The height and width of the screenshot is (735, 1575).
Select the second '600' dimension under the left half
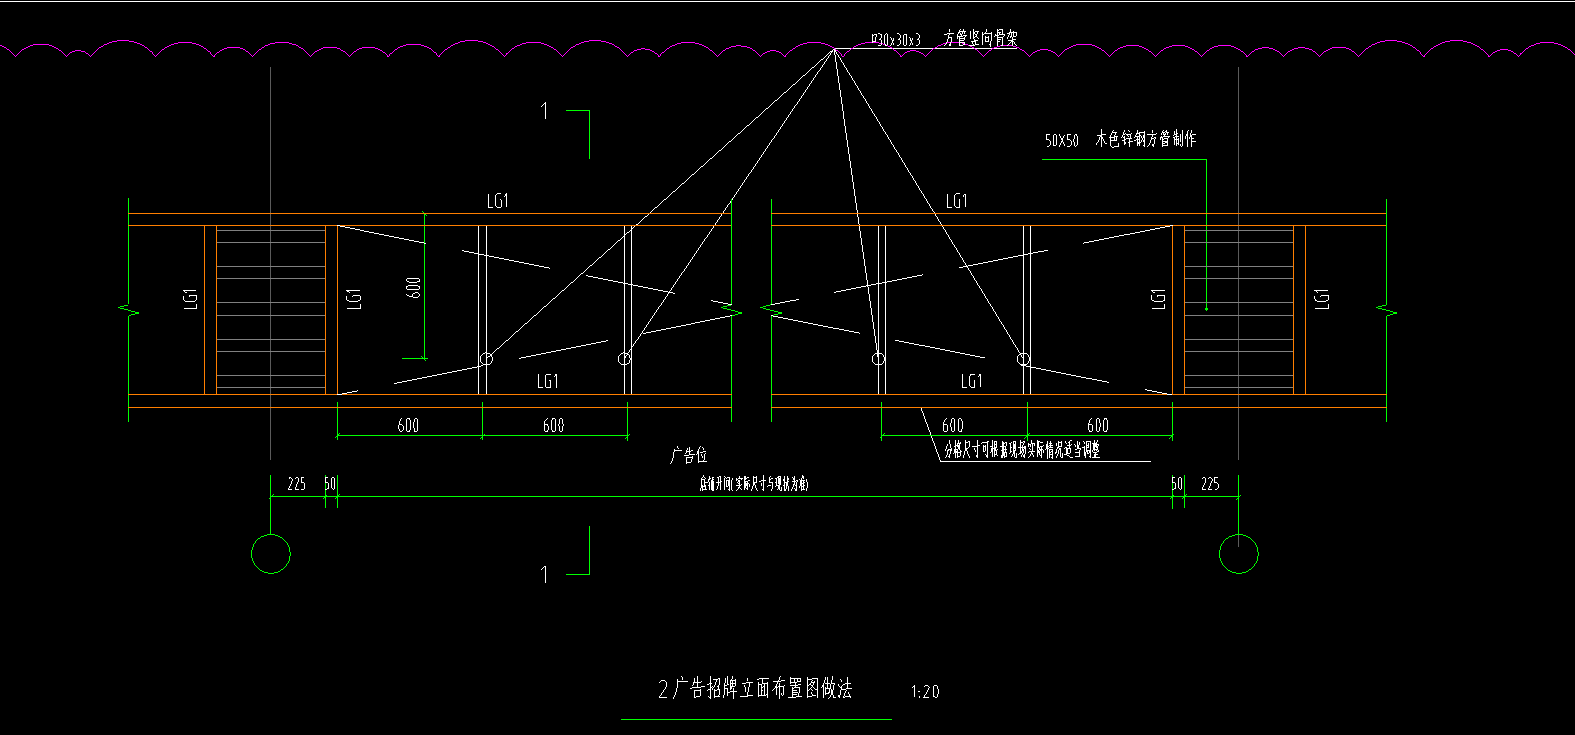coord(553,425)
